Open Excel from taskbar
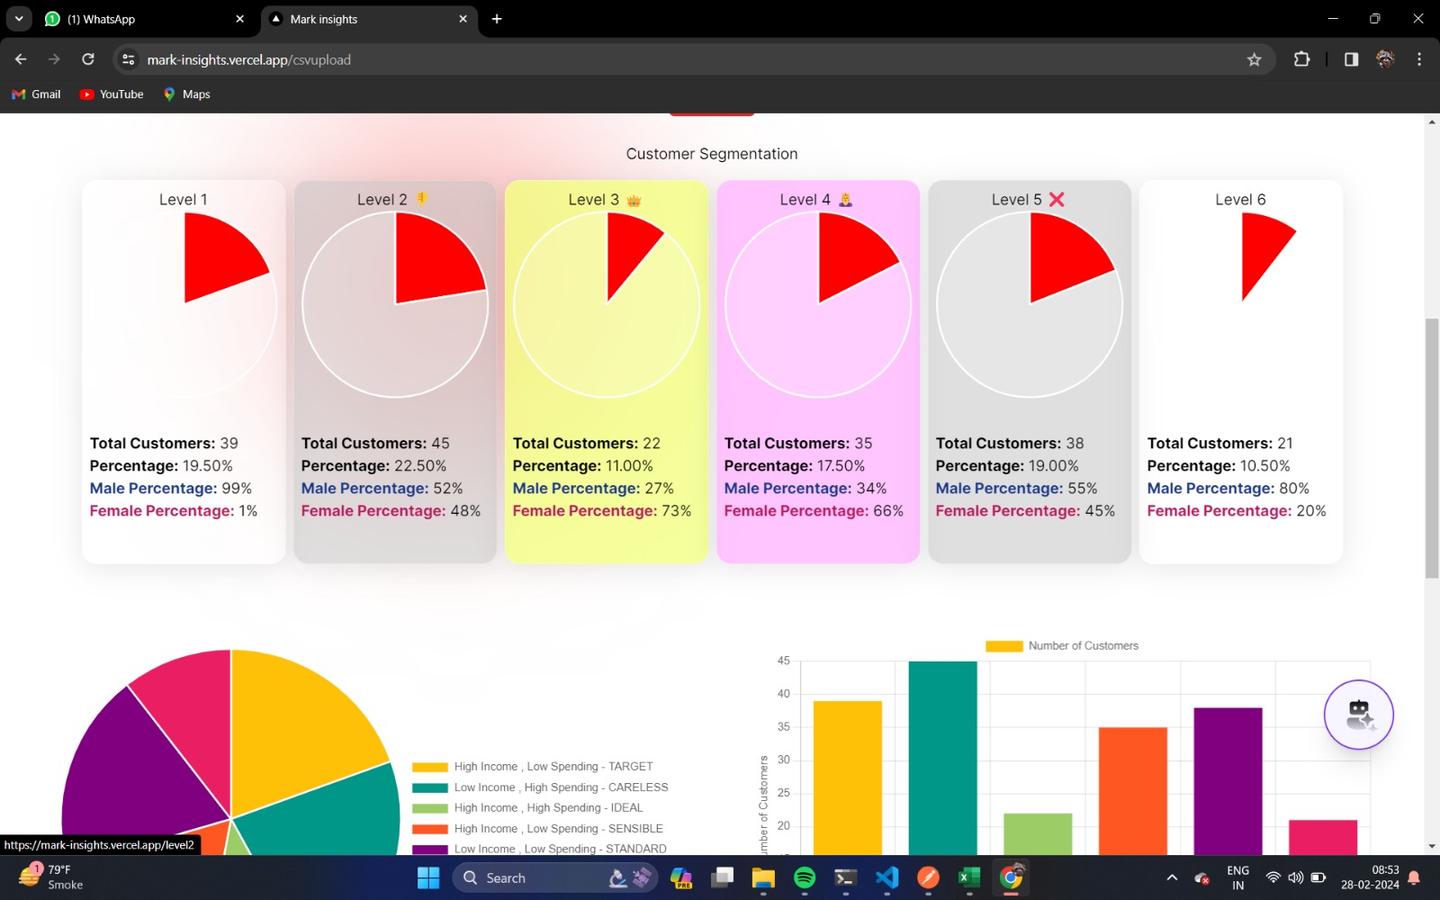This screenshot has height=900, width=1440. (969, 878)
